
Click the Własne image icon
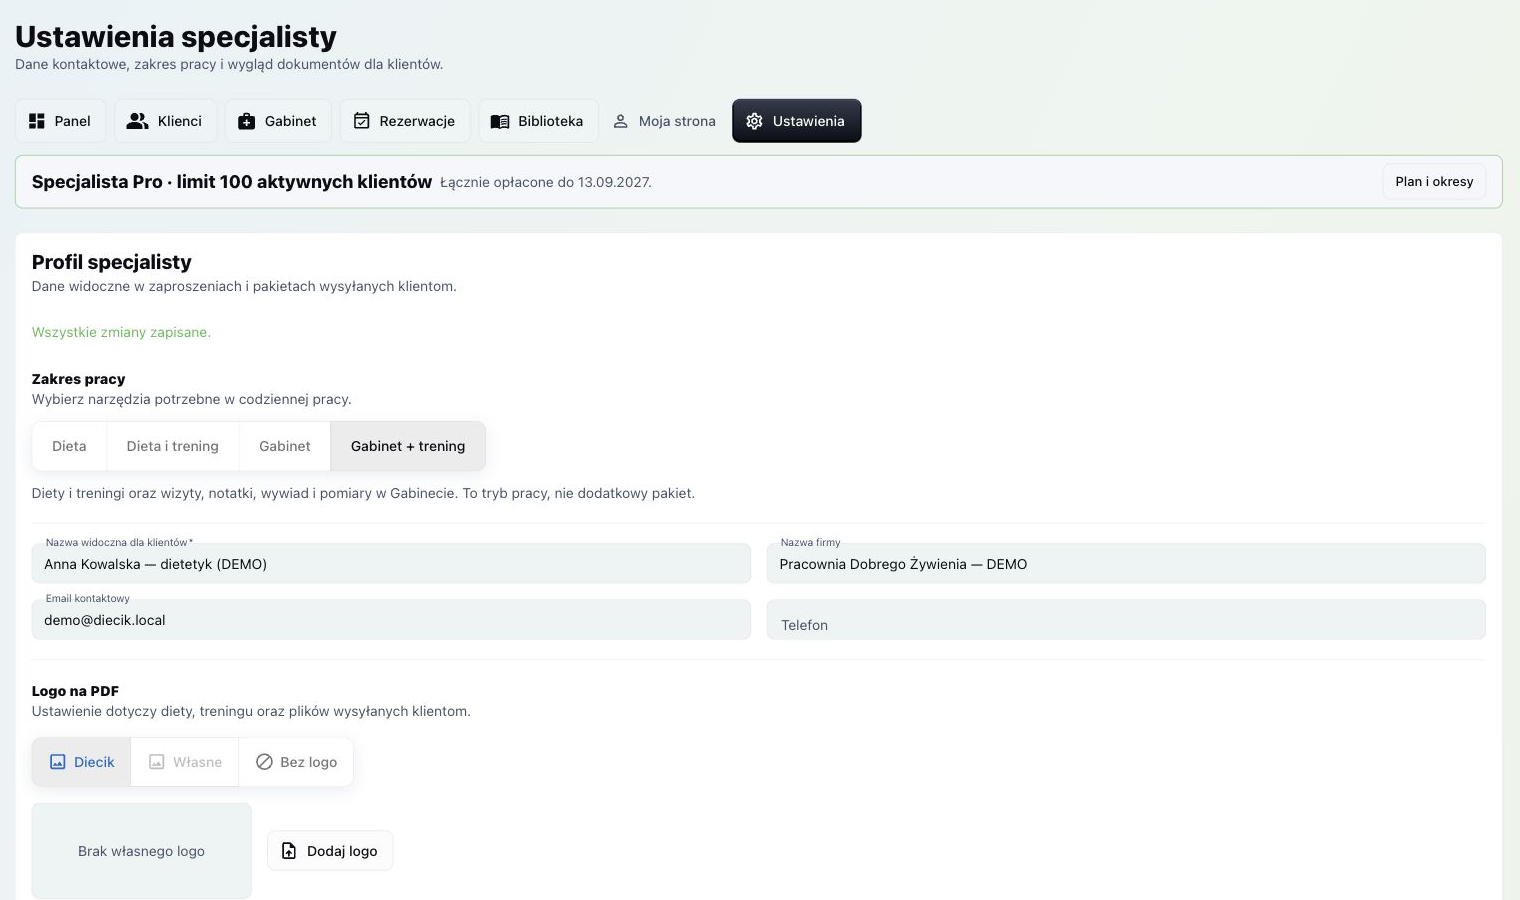click(157, 762)
